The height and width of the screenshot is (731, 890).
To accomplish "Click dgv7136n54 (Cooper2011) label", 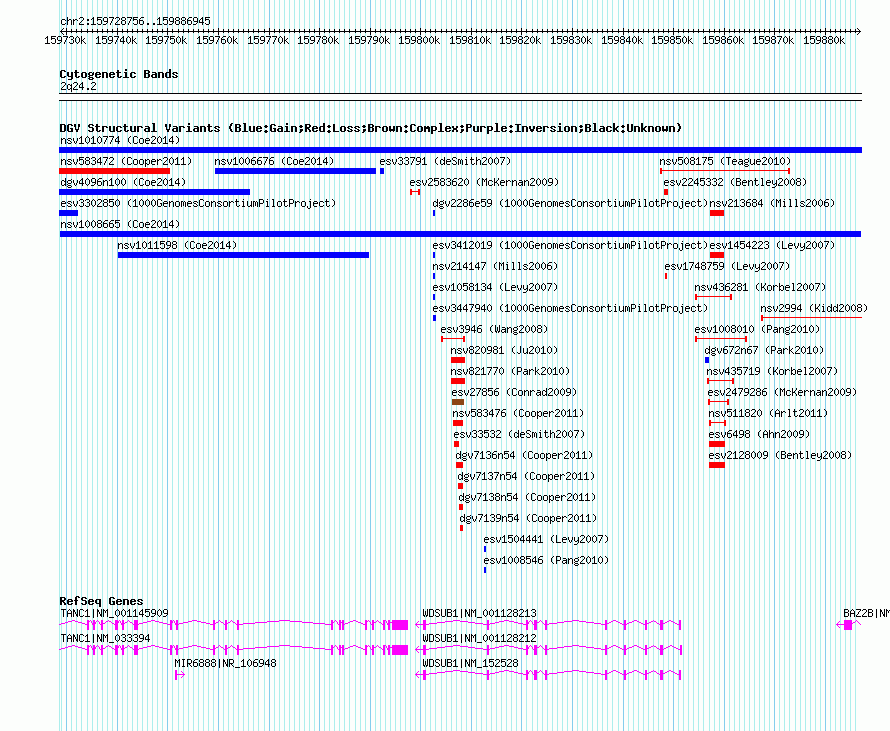I will tap(524, 455).
